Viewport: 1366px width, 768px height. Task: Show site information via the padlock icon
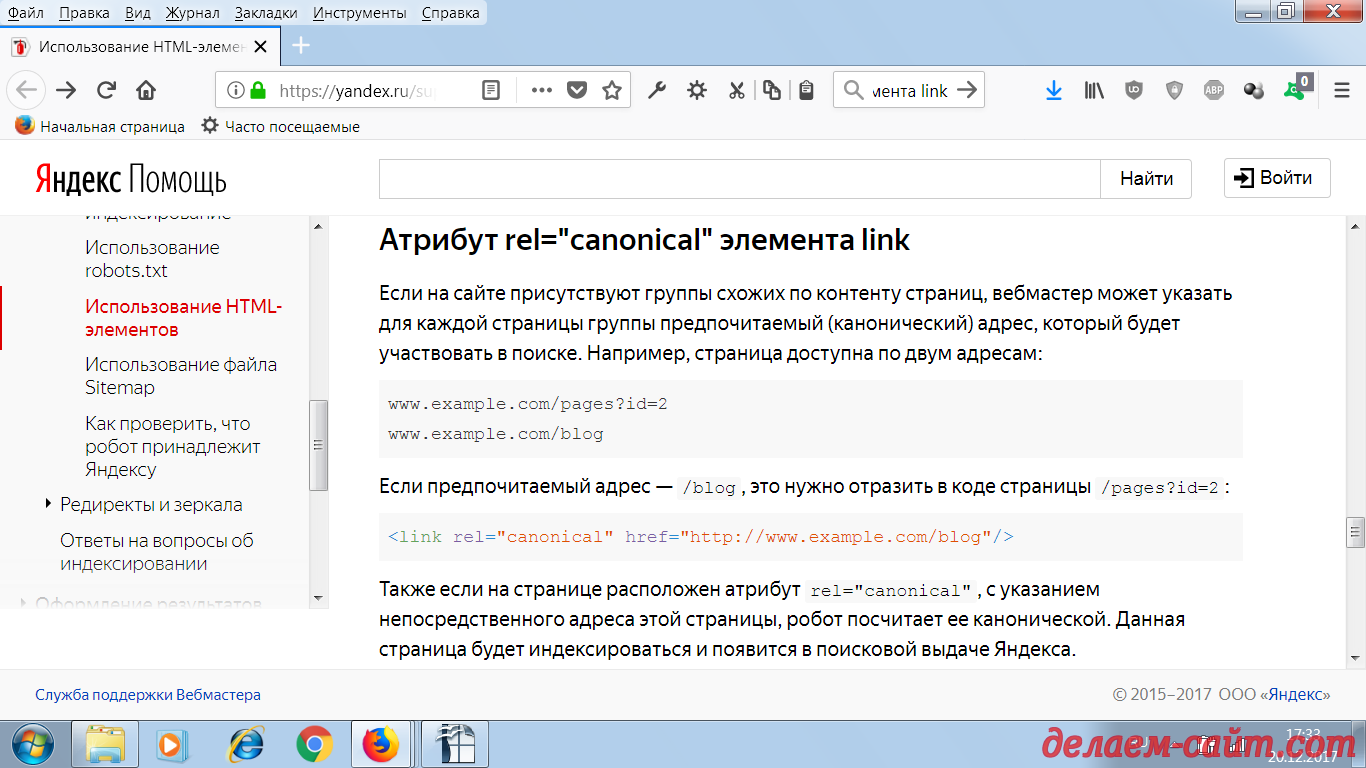point(258,90)
